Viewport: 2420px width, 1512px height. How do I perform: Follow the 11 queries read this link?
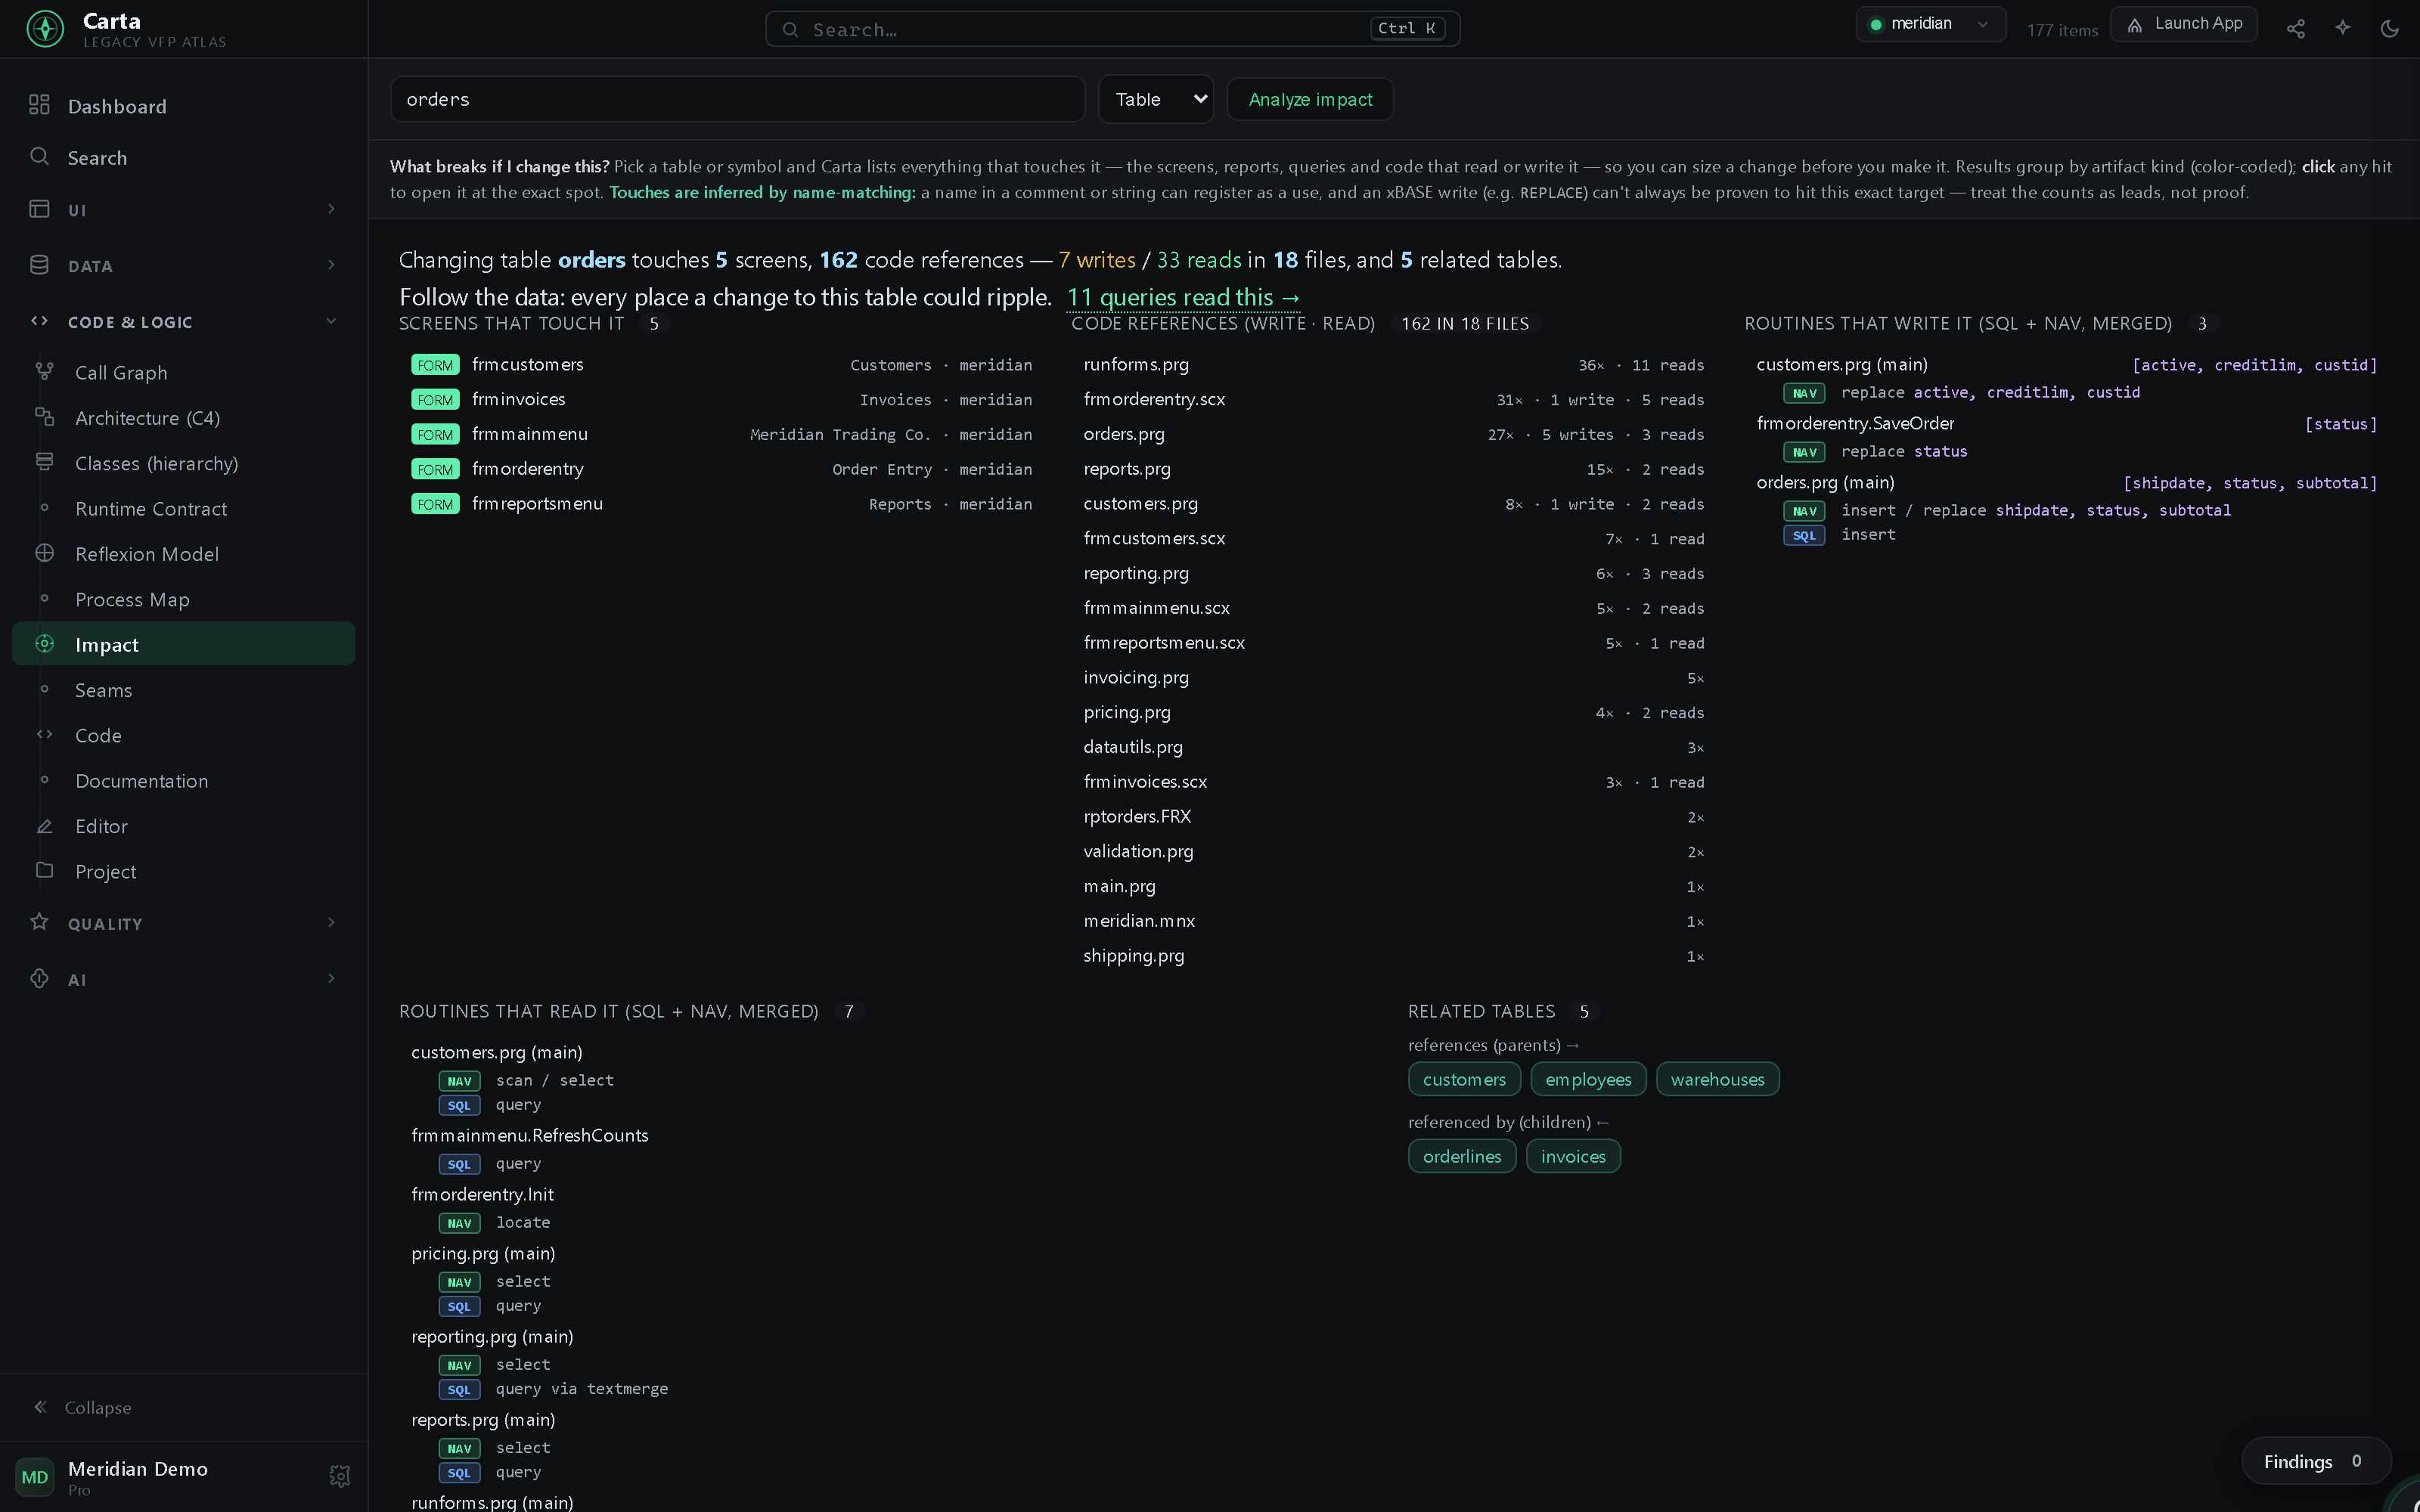click(1184, 297)
